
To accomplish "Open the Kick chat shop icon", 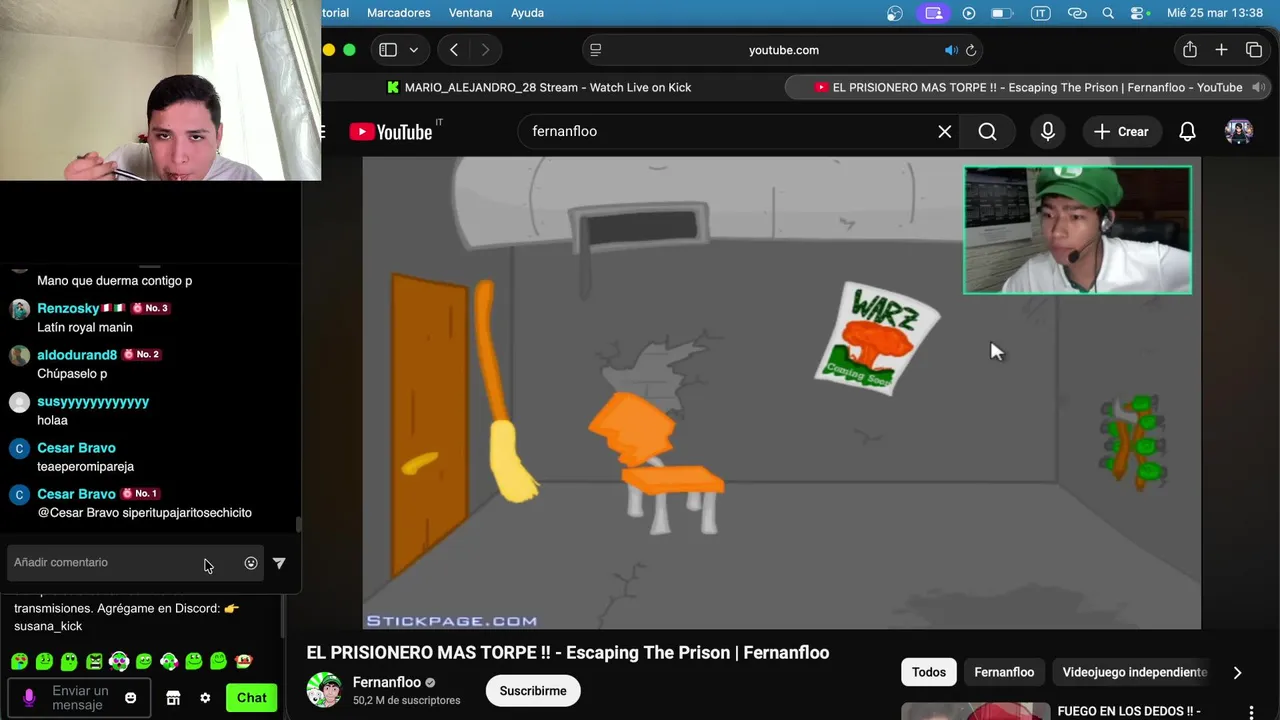I will 173,698.
